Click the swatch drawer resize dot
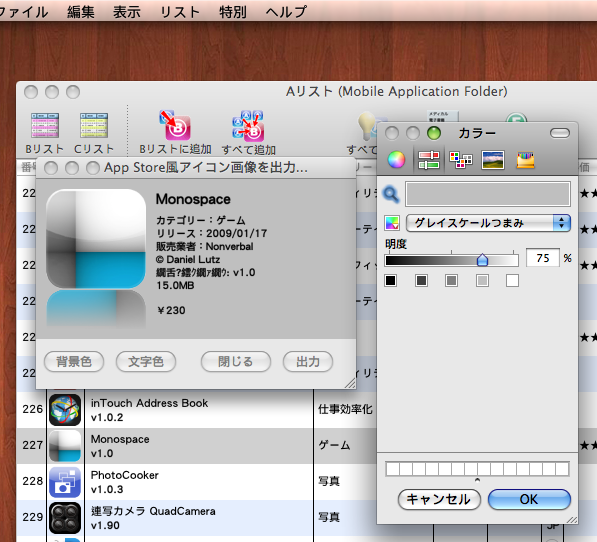This screenshot has width=597, height=542. [477, 480]
